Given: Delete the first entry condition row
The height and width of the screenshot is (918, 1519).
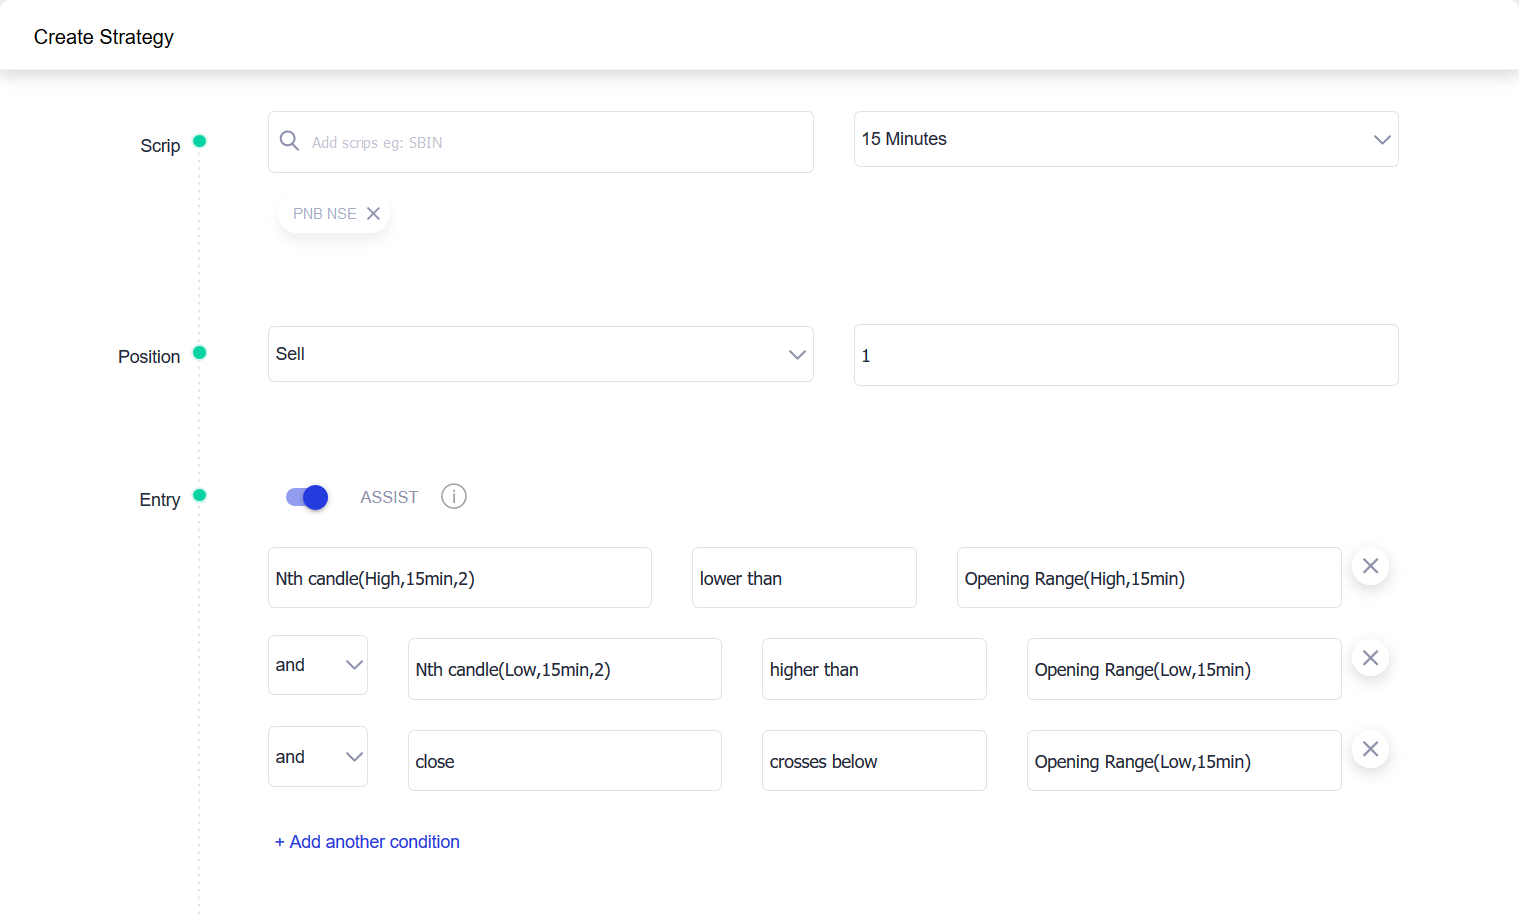Looking at the screenshot, I should 1370,567.
